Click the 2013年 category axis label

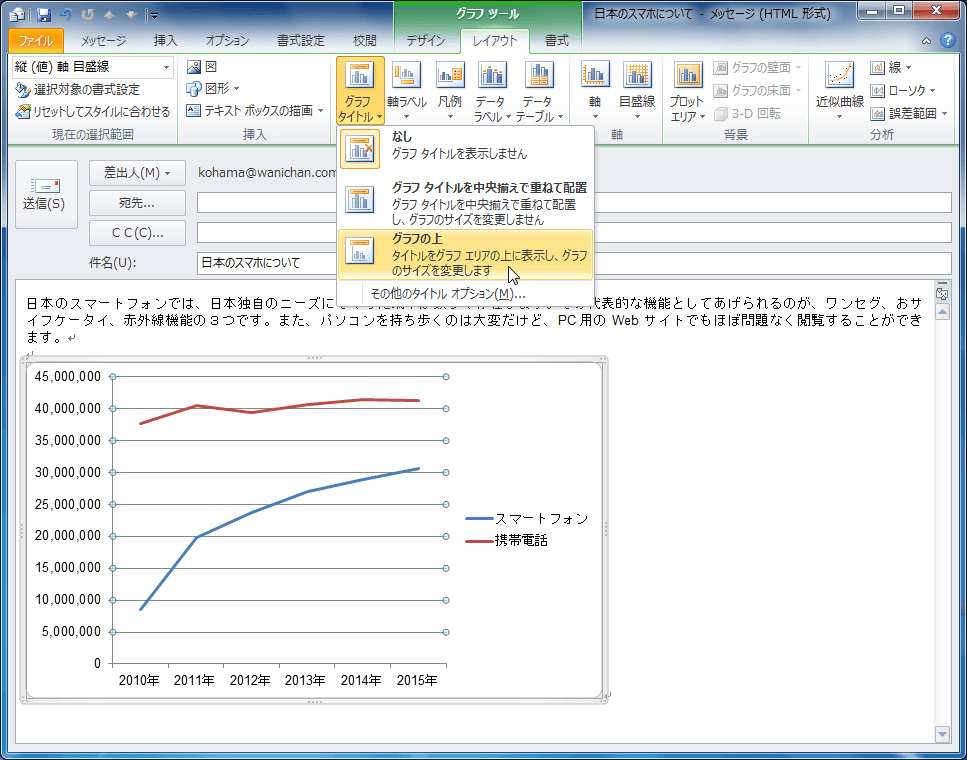tap(305, 680)
